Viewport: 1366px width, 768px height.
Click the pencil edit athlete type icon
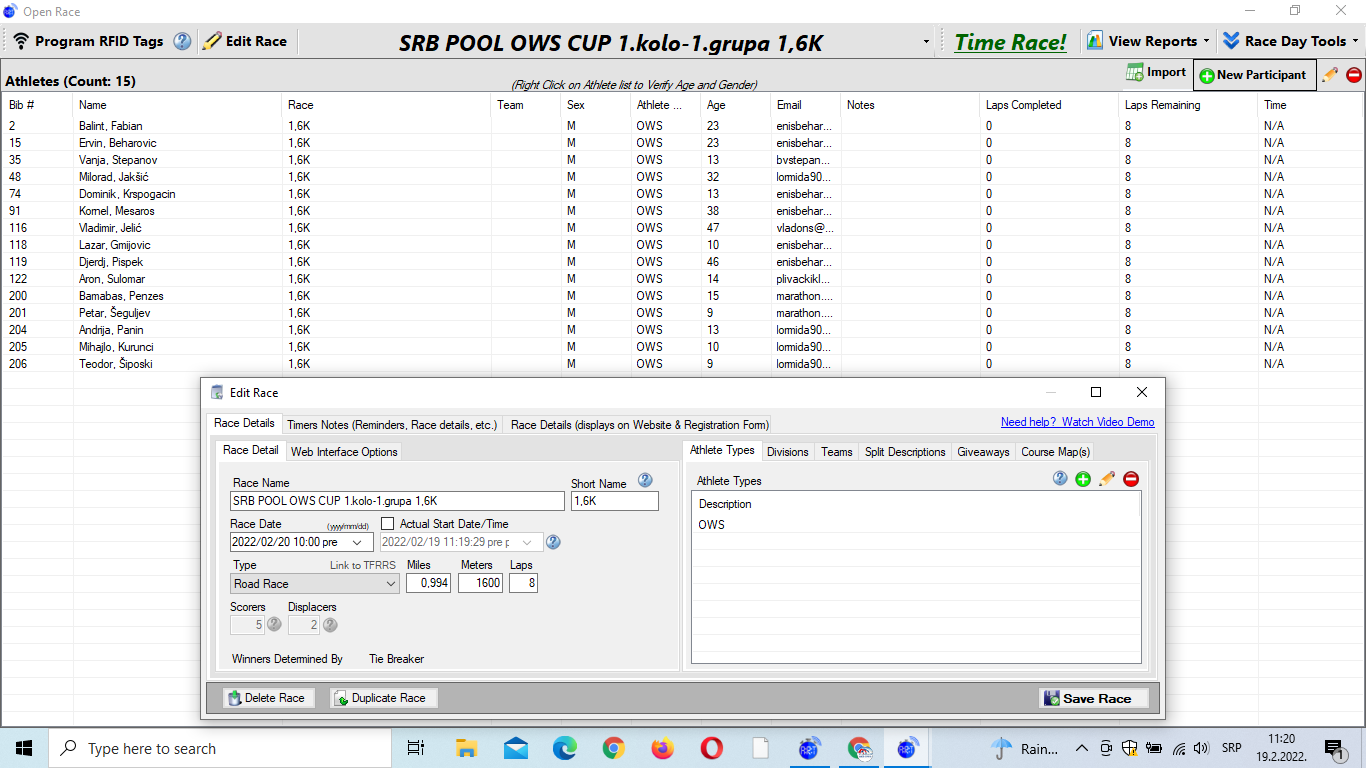point(1107,480)
